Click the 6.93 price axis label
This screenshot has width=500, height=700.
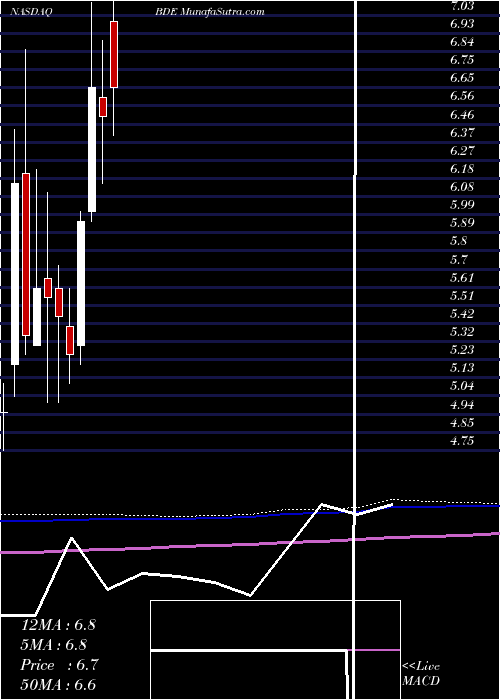(462, 24)
